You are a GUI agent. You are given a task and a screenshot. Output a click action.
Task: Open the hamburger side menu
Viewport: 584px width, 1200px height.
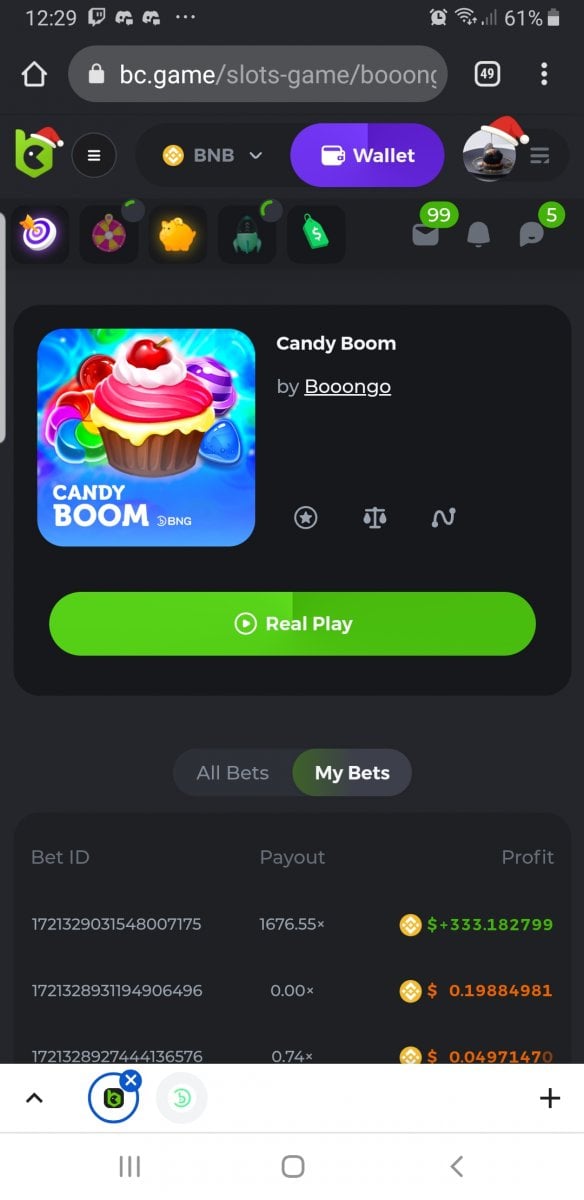point(94,155)
